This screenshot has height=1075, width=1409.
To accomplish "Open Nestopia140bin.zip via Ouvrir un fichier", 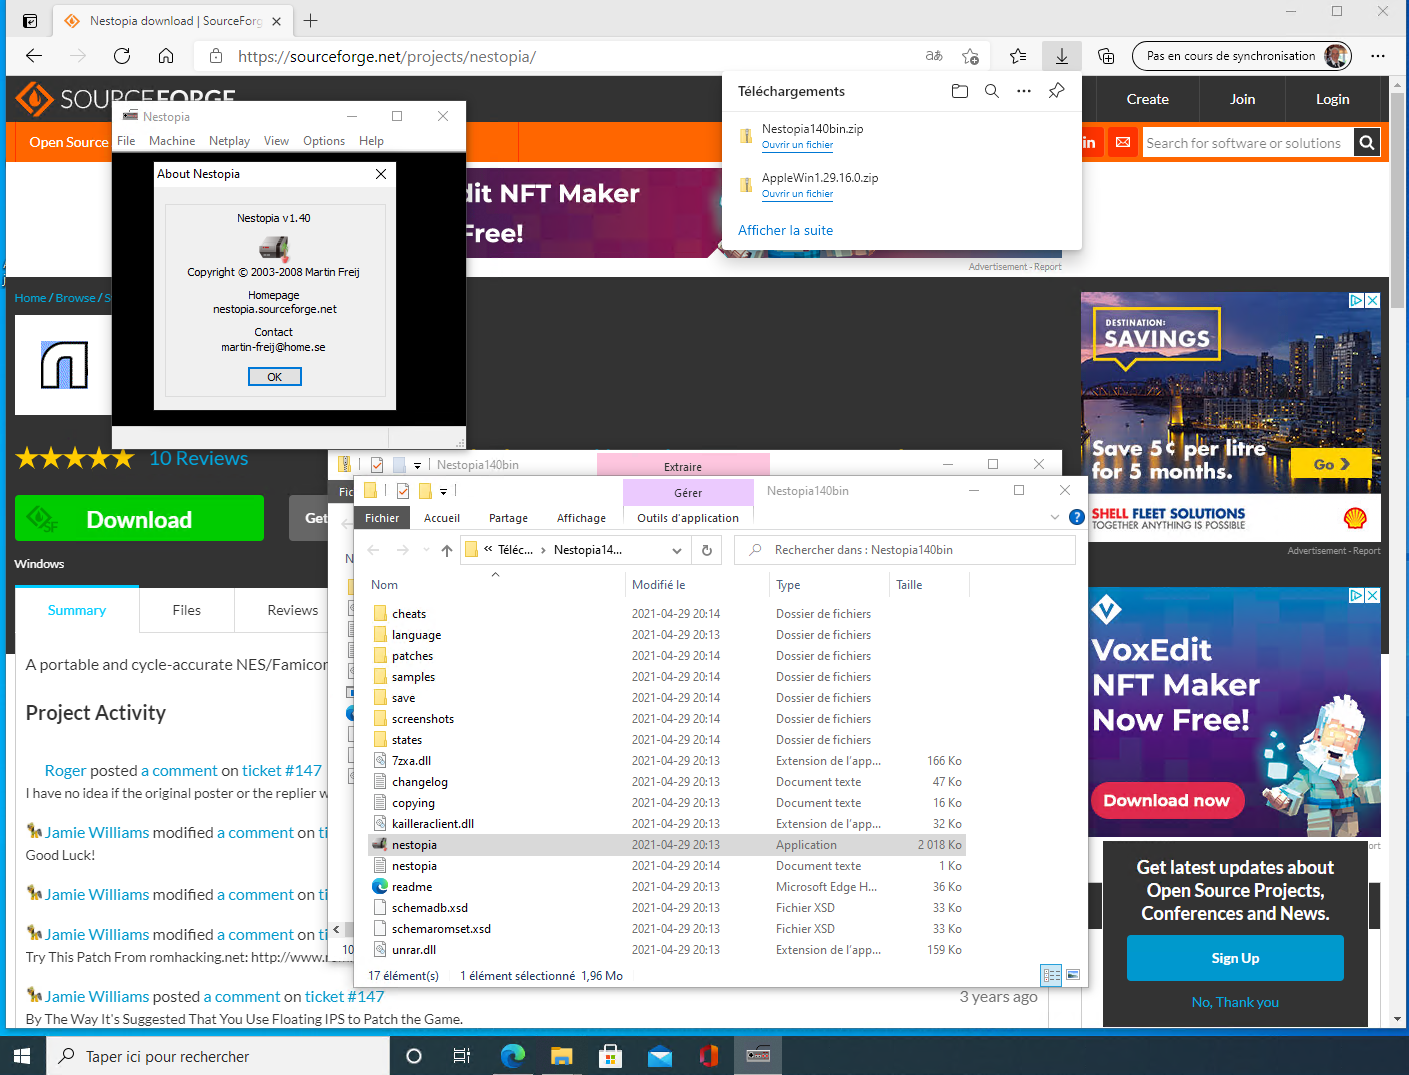I will (x=797, y=145).
